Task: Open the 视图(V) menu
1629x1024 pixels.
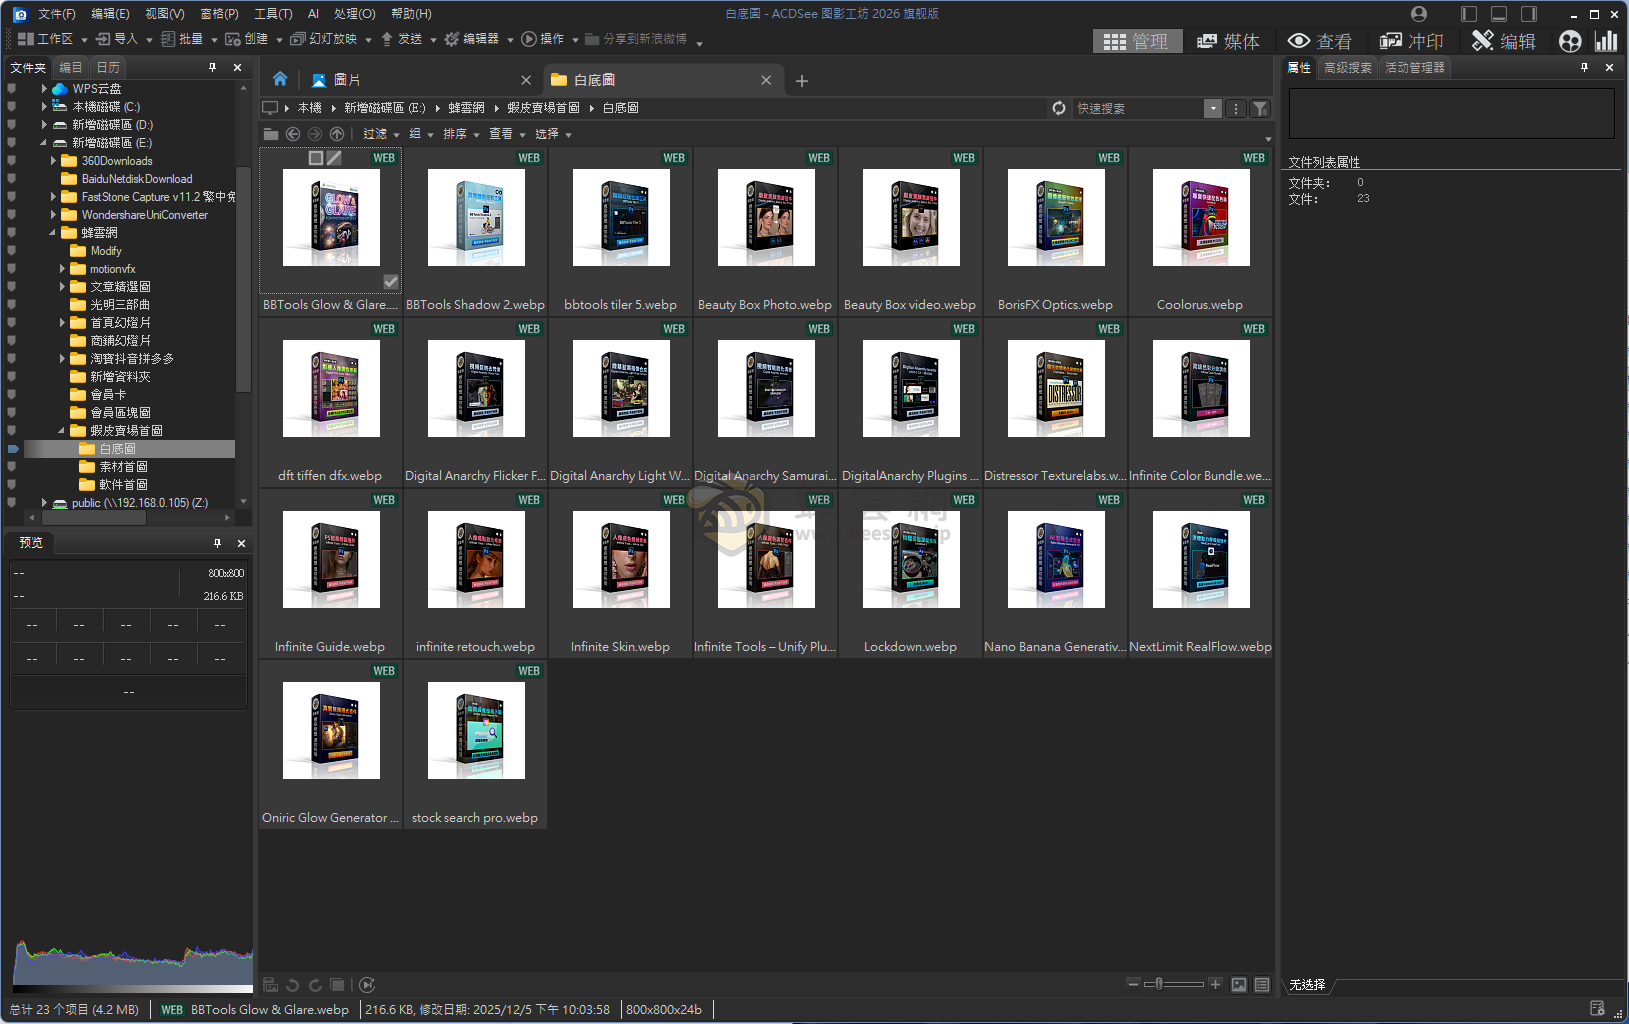Action: click(x=165, y=14)
